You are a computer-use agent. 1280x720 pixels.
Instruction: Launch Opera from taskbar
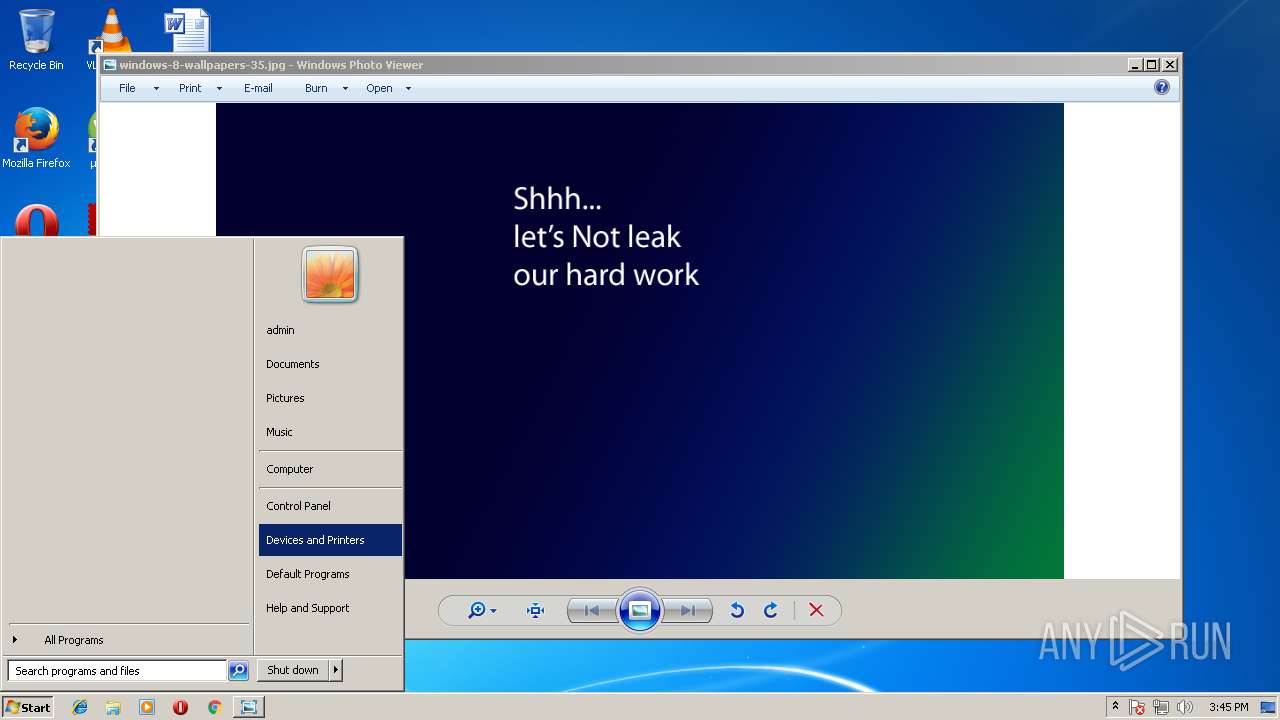click(x=180, y=707)
